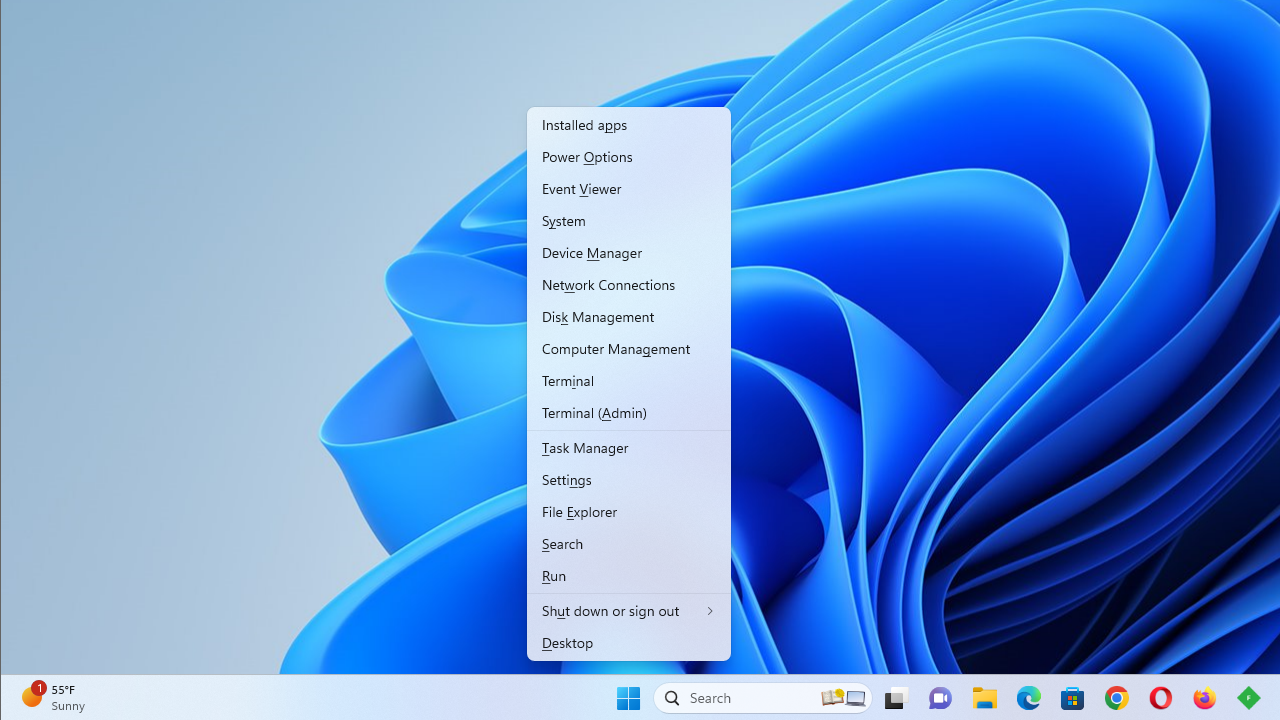Expand the Shut down or sign out submenu
The height and width of the screenshot is (720, 1280).
(628, 611)
